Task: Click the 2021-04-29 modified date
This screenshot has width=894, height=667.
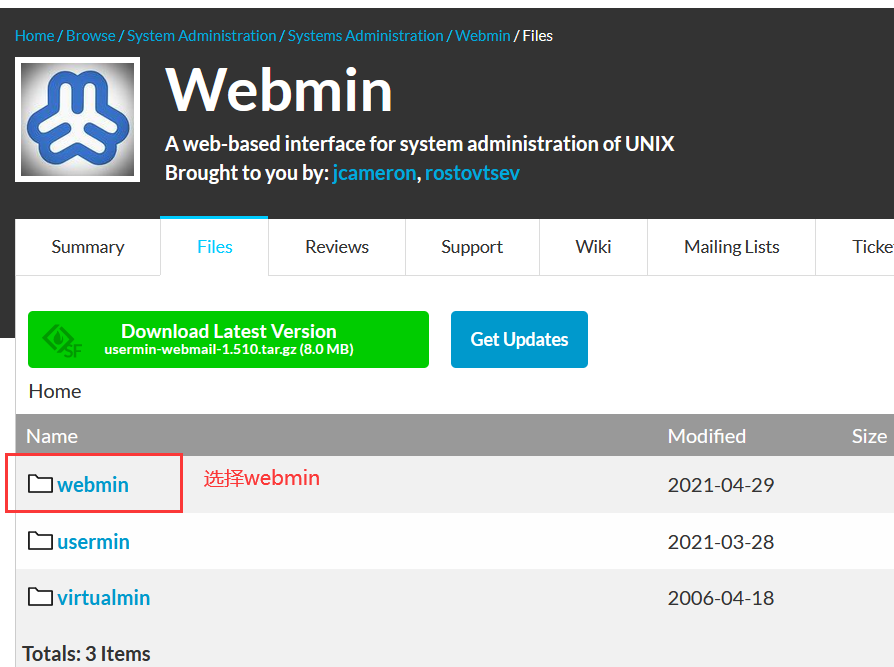Action: pos(721,485)
